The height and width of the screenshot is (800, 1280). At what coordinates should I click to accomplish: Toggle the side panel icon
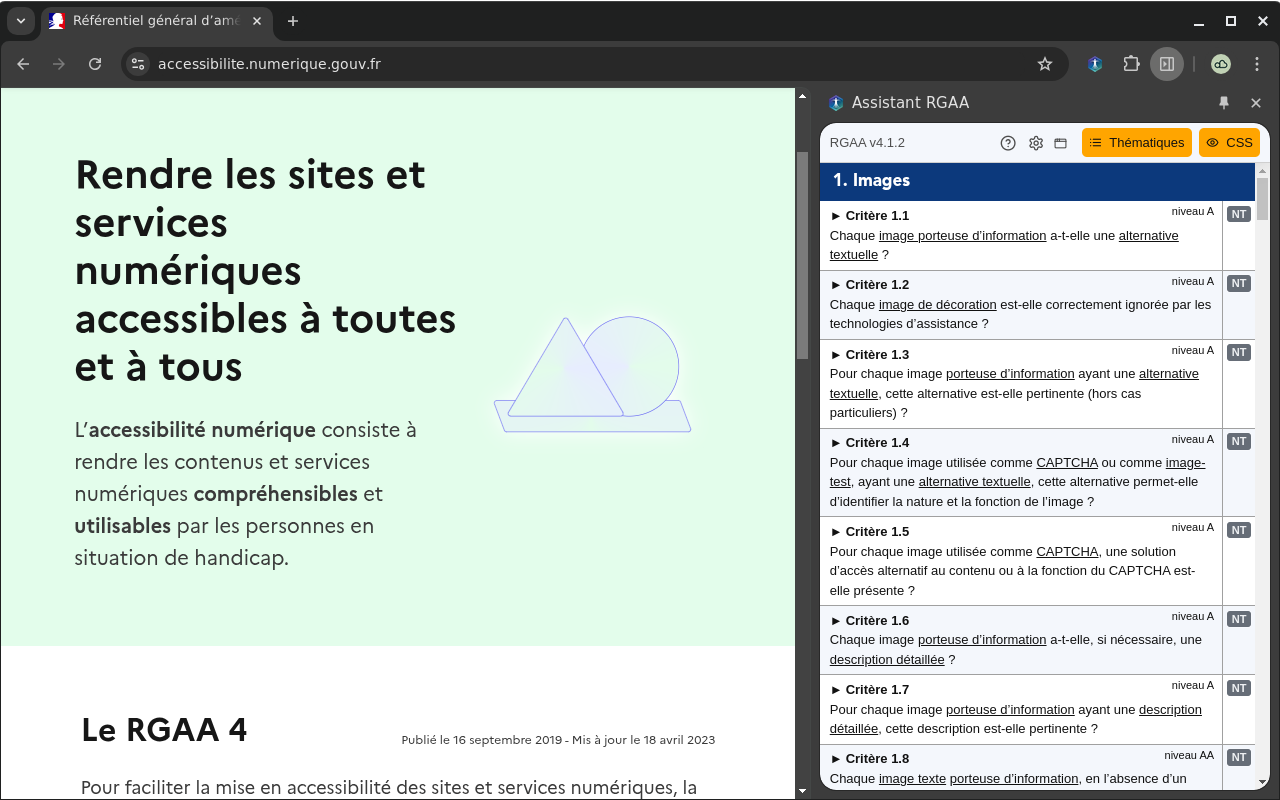point(1167,63)
